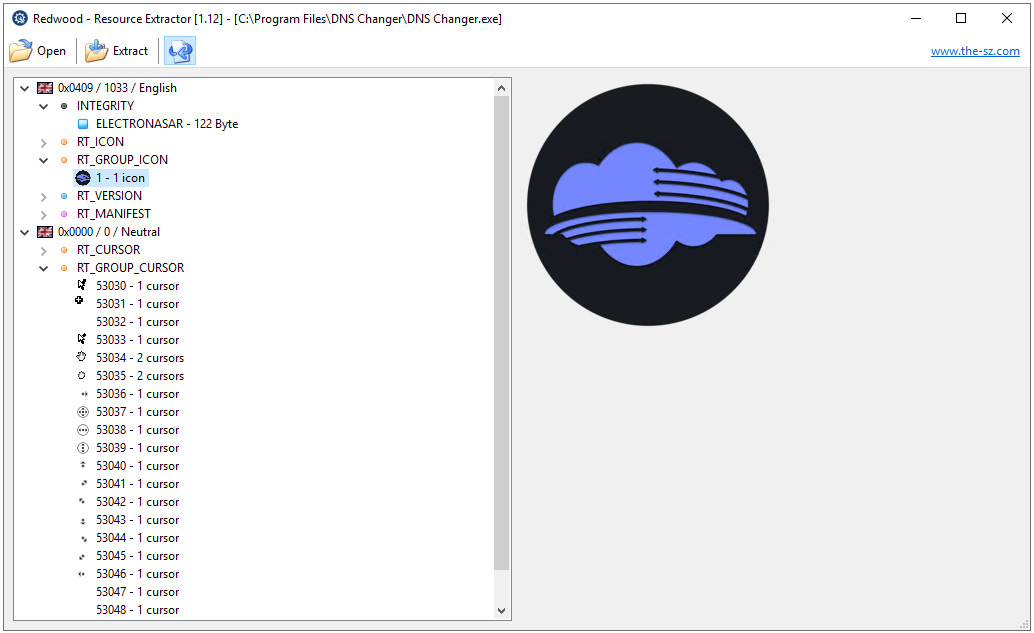Click the pink dot beside RT_MANIFEST
Screen dimensions: 1034x633
64,214
